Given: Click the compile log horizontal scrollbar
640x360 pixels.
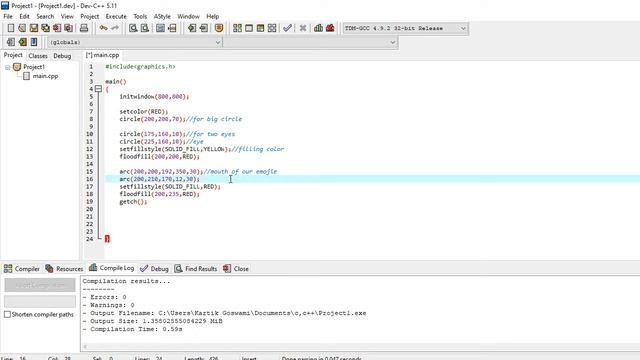Looking at the screenshot, I should [x=359, y=347].
